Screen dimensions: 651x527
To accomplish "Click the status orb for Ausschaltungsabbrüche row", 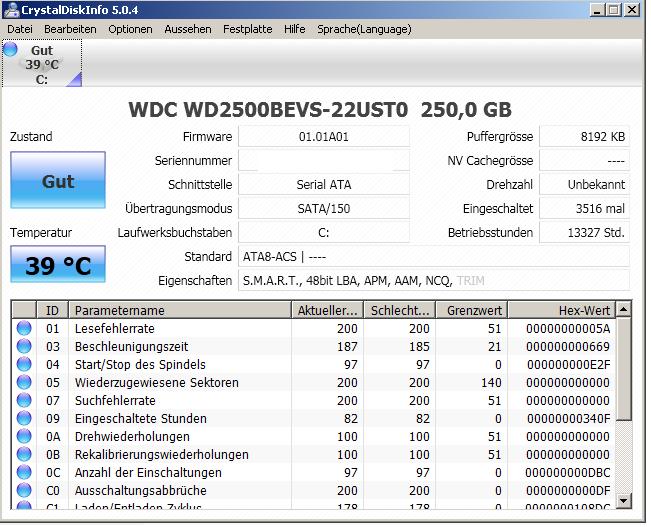I will [x=24, y=490].
